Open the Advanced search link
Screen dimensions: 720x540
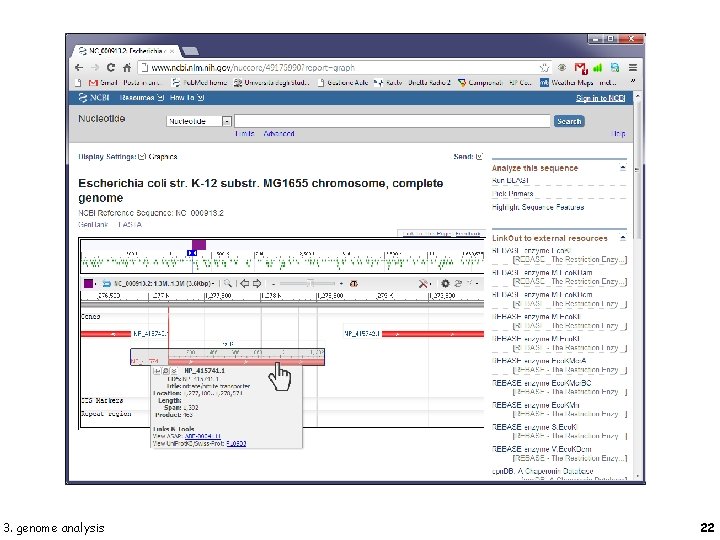pyautogui.click(x=279, y=134)
